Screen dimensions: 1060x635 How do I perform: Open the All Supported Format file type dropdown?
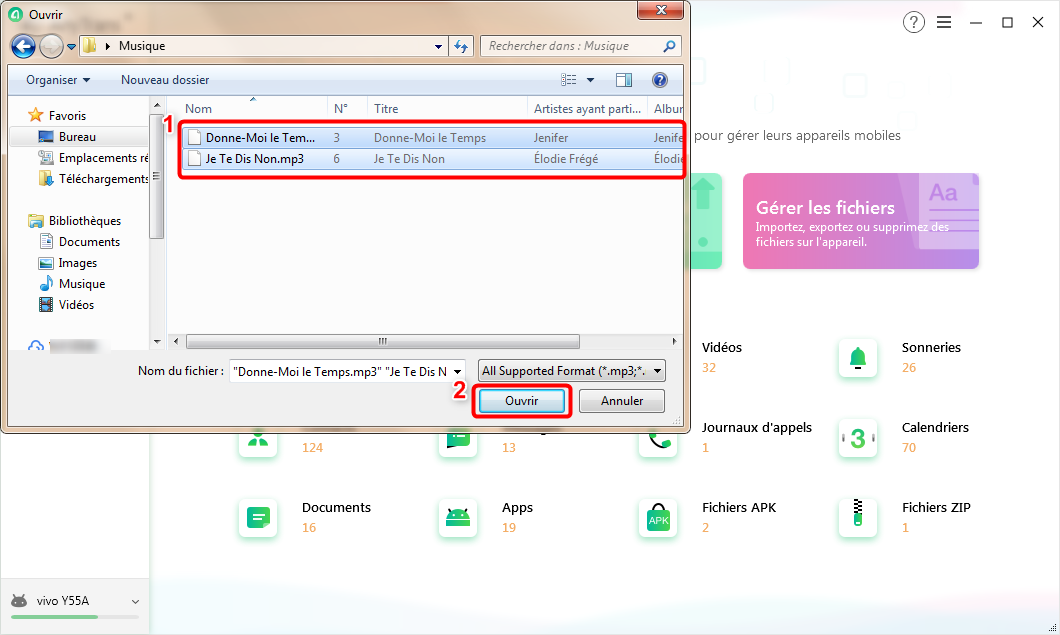570,370
